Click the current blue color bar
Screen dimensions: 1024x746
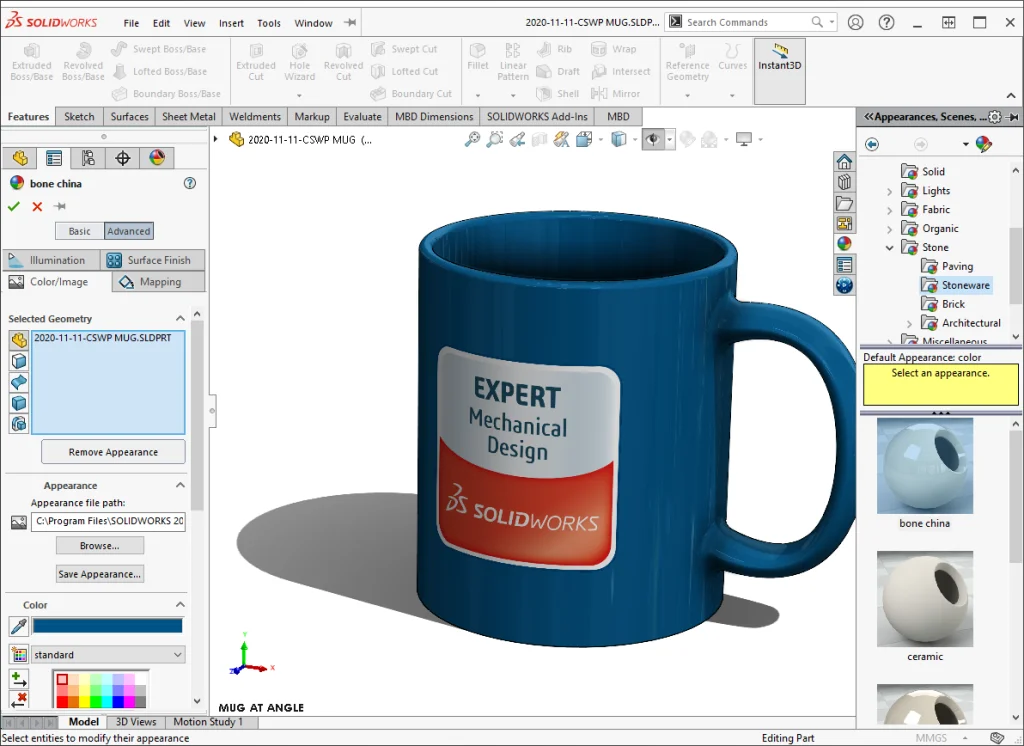coord(108,626)
